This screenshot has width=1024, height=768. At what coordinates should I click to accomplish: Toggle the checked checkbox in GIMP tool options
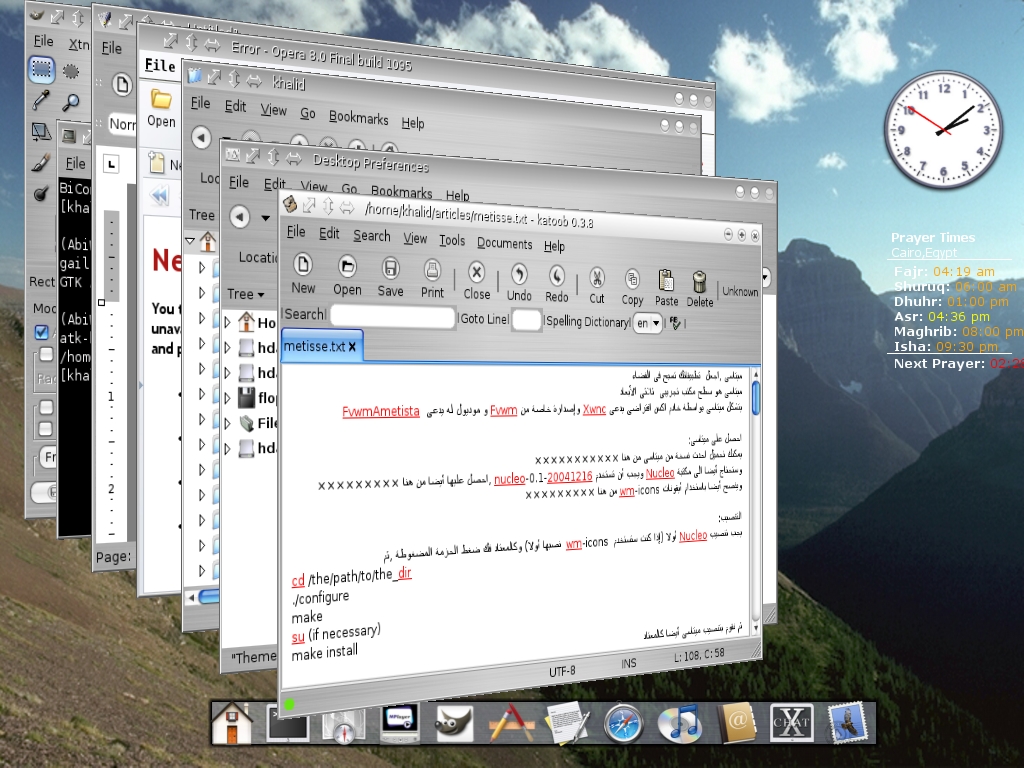[x=41, y=332]
